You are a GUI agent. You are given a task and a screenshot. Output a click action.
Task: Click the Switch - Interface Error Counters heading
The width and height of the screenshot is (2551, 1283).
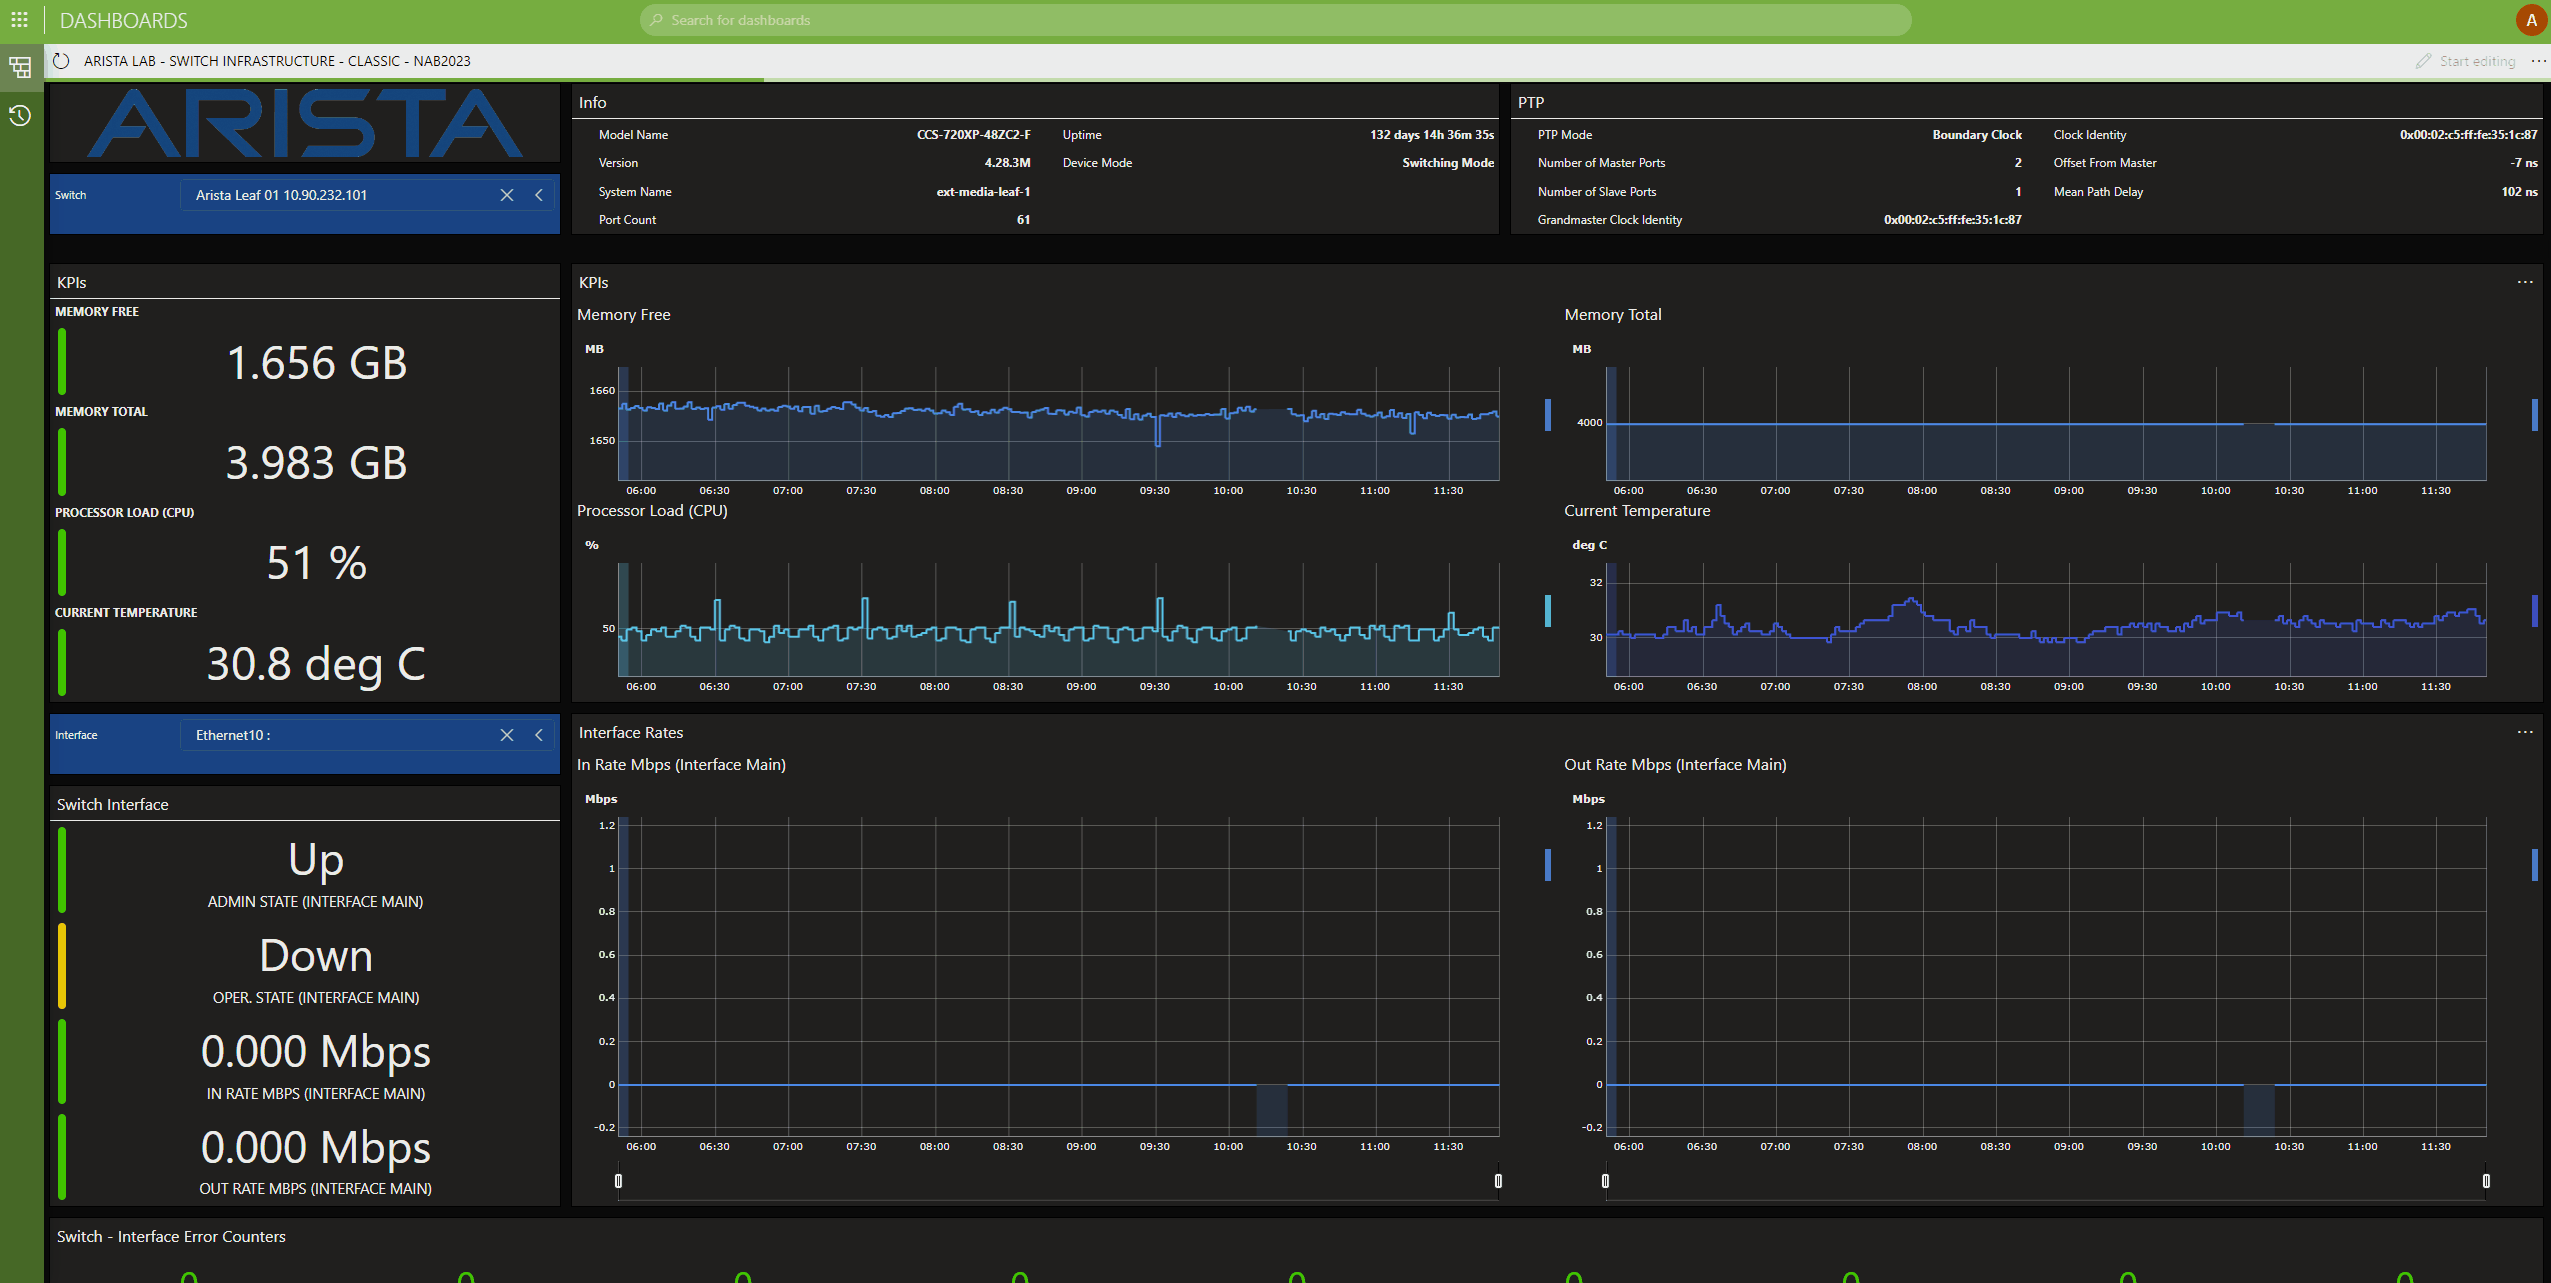pos(171,1236)
